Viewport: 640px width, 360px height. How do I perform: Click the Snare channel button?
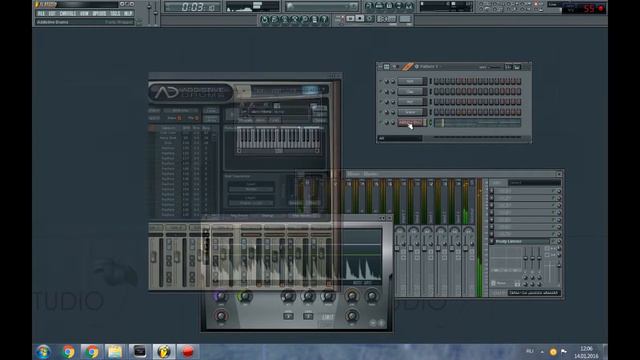pyautogui.click(x=411, y=112)
